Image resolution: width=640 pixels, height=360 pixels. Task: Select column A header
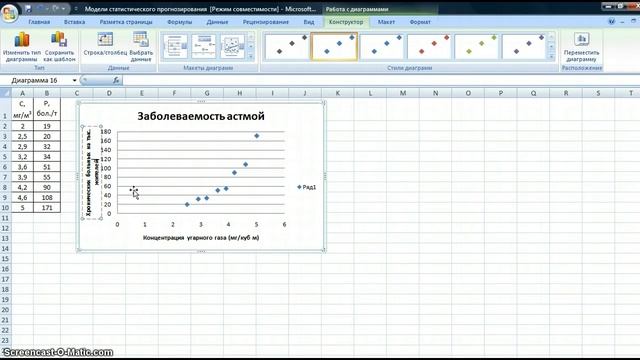click(x=22, y=93)
